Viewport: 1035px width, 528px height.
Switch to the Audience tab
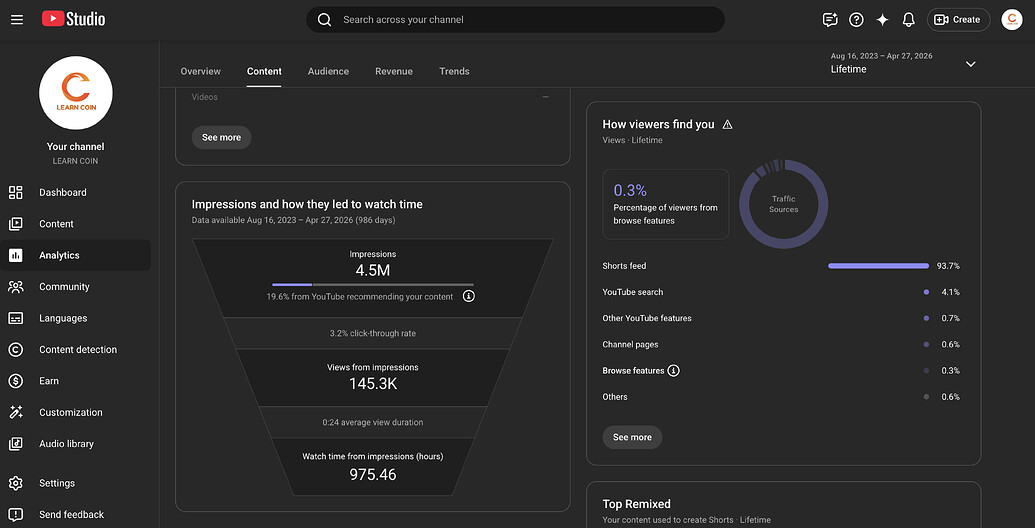[x=328, y=71]
